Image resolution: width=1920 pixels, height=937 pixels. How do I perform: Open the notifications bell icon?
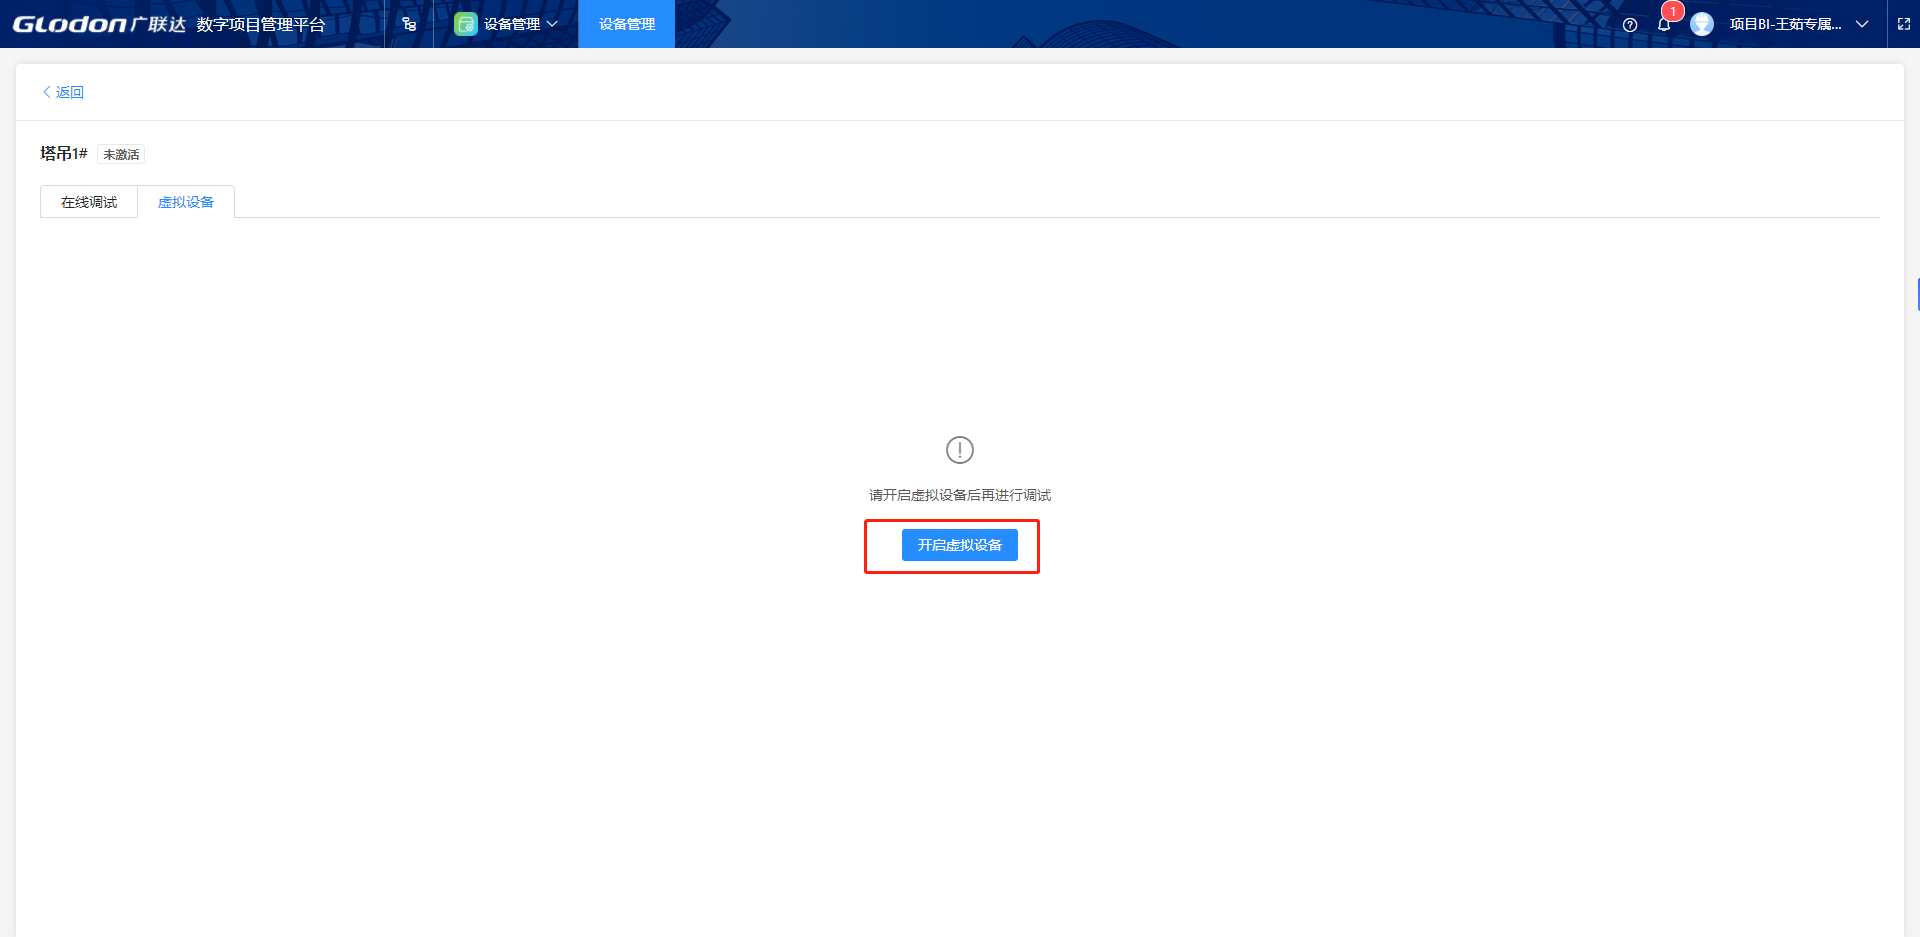[x=1664, y=25]
